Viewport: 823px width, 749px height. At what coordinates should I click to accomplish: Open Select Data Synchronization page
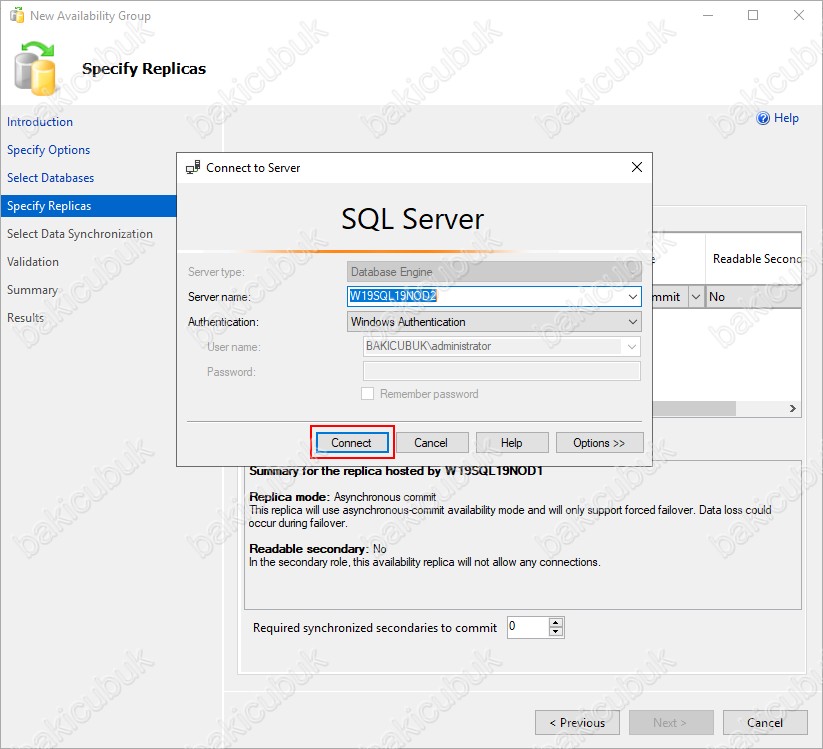[80, 234]
